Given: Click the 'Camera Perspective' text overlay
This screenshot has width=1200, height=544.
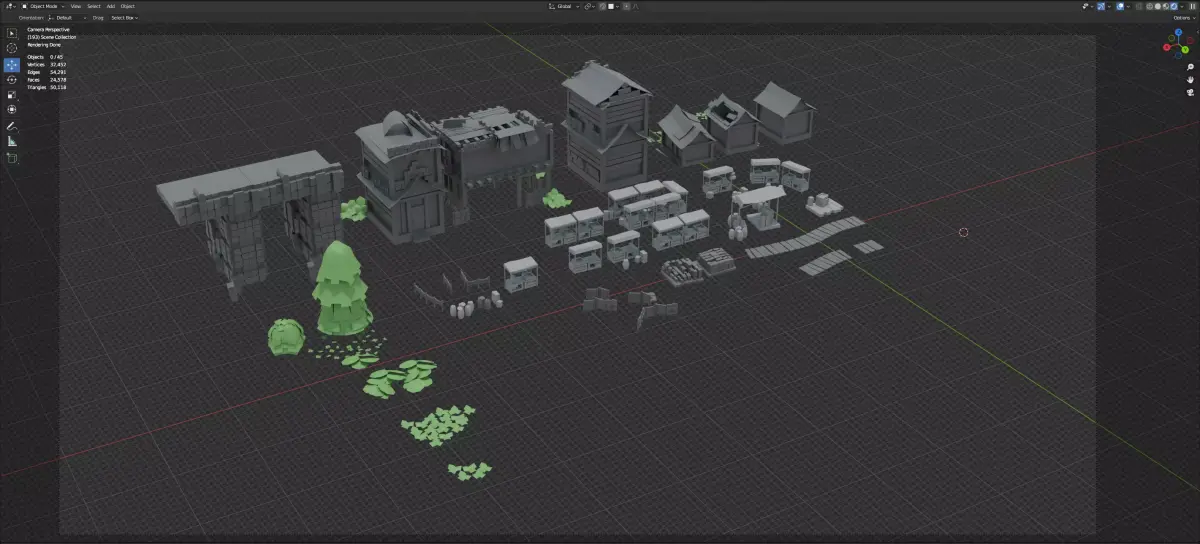Looking at the screenshot, I should (49, 30).
